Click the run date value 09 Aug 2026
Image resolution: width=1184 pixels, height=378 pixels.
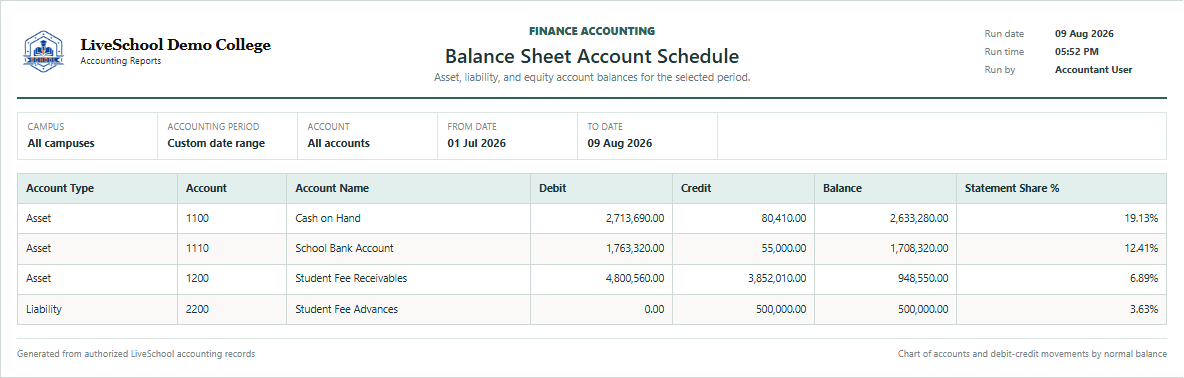coord(1084,34)
